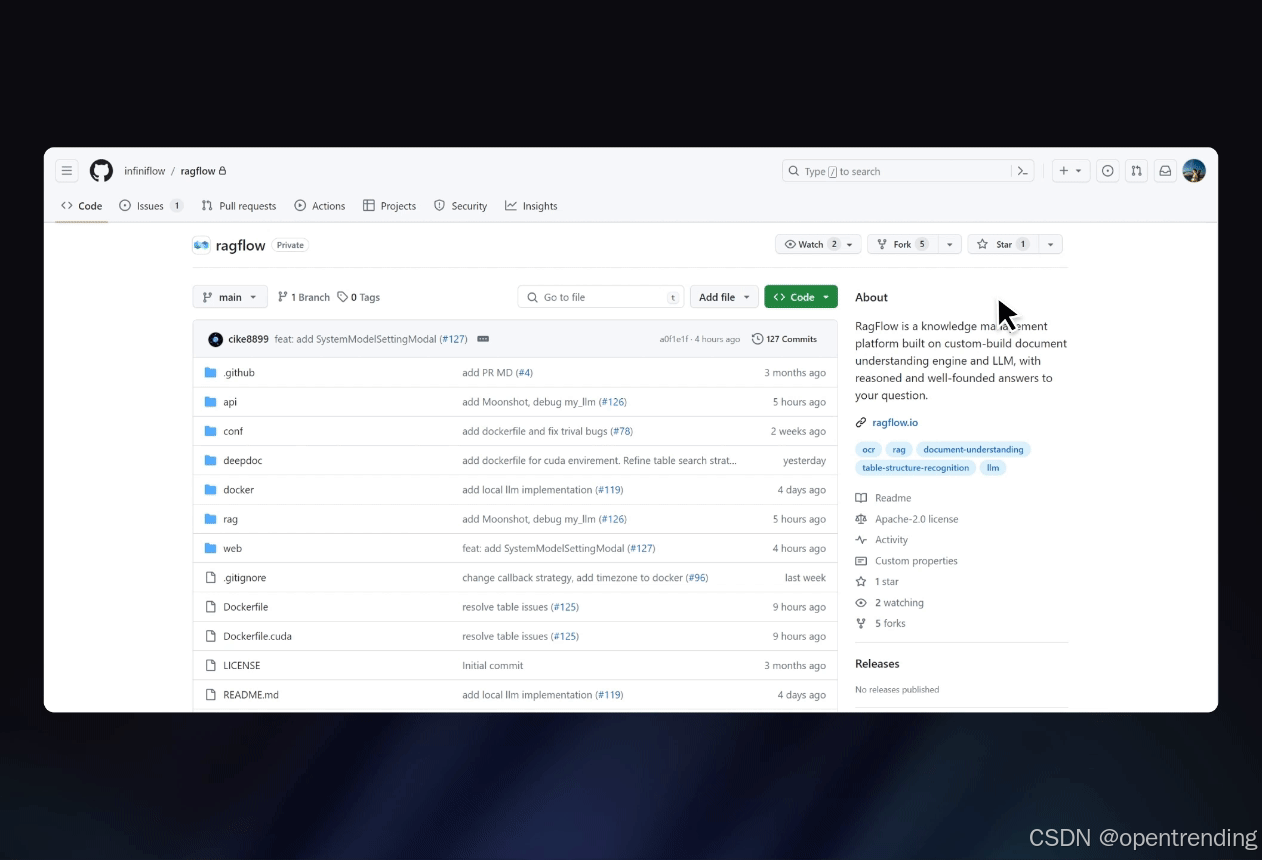Click the table-structure-recognition topic tag

point(915,468)
